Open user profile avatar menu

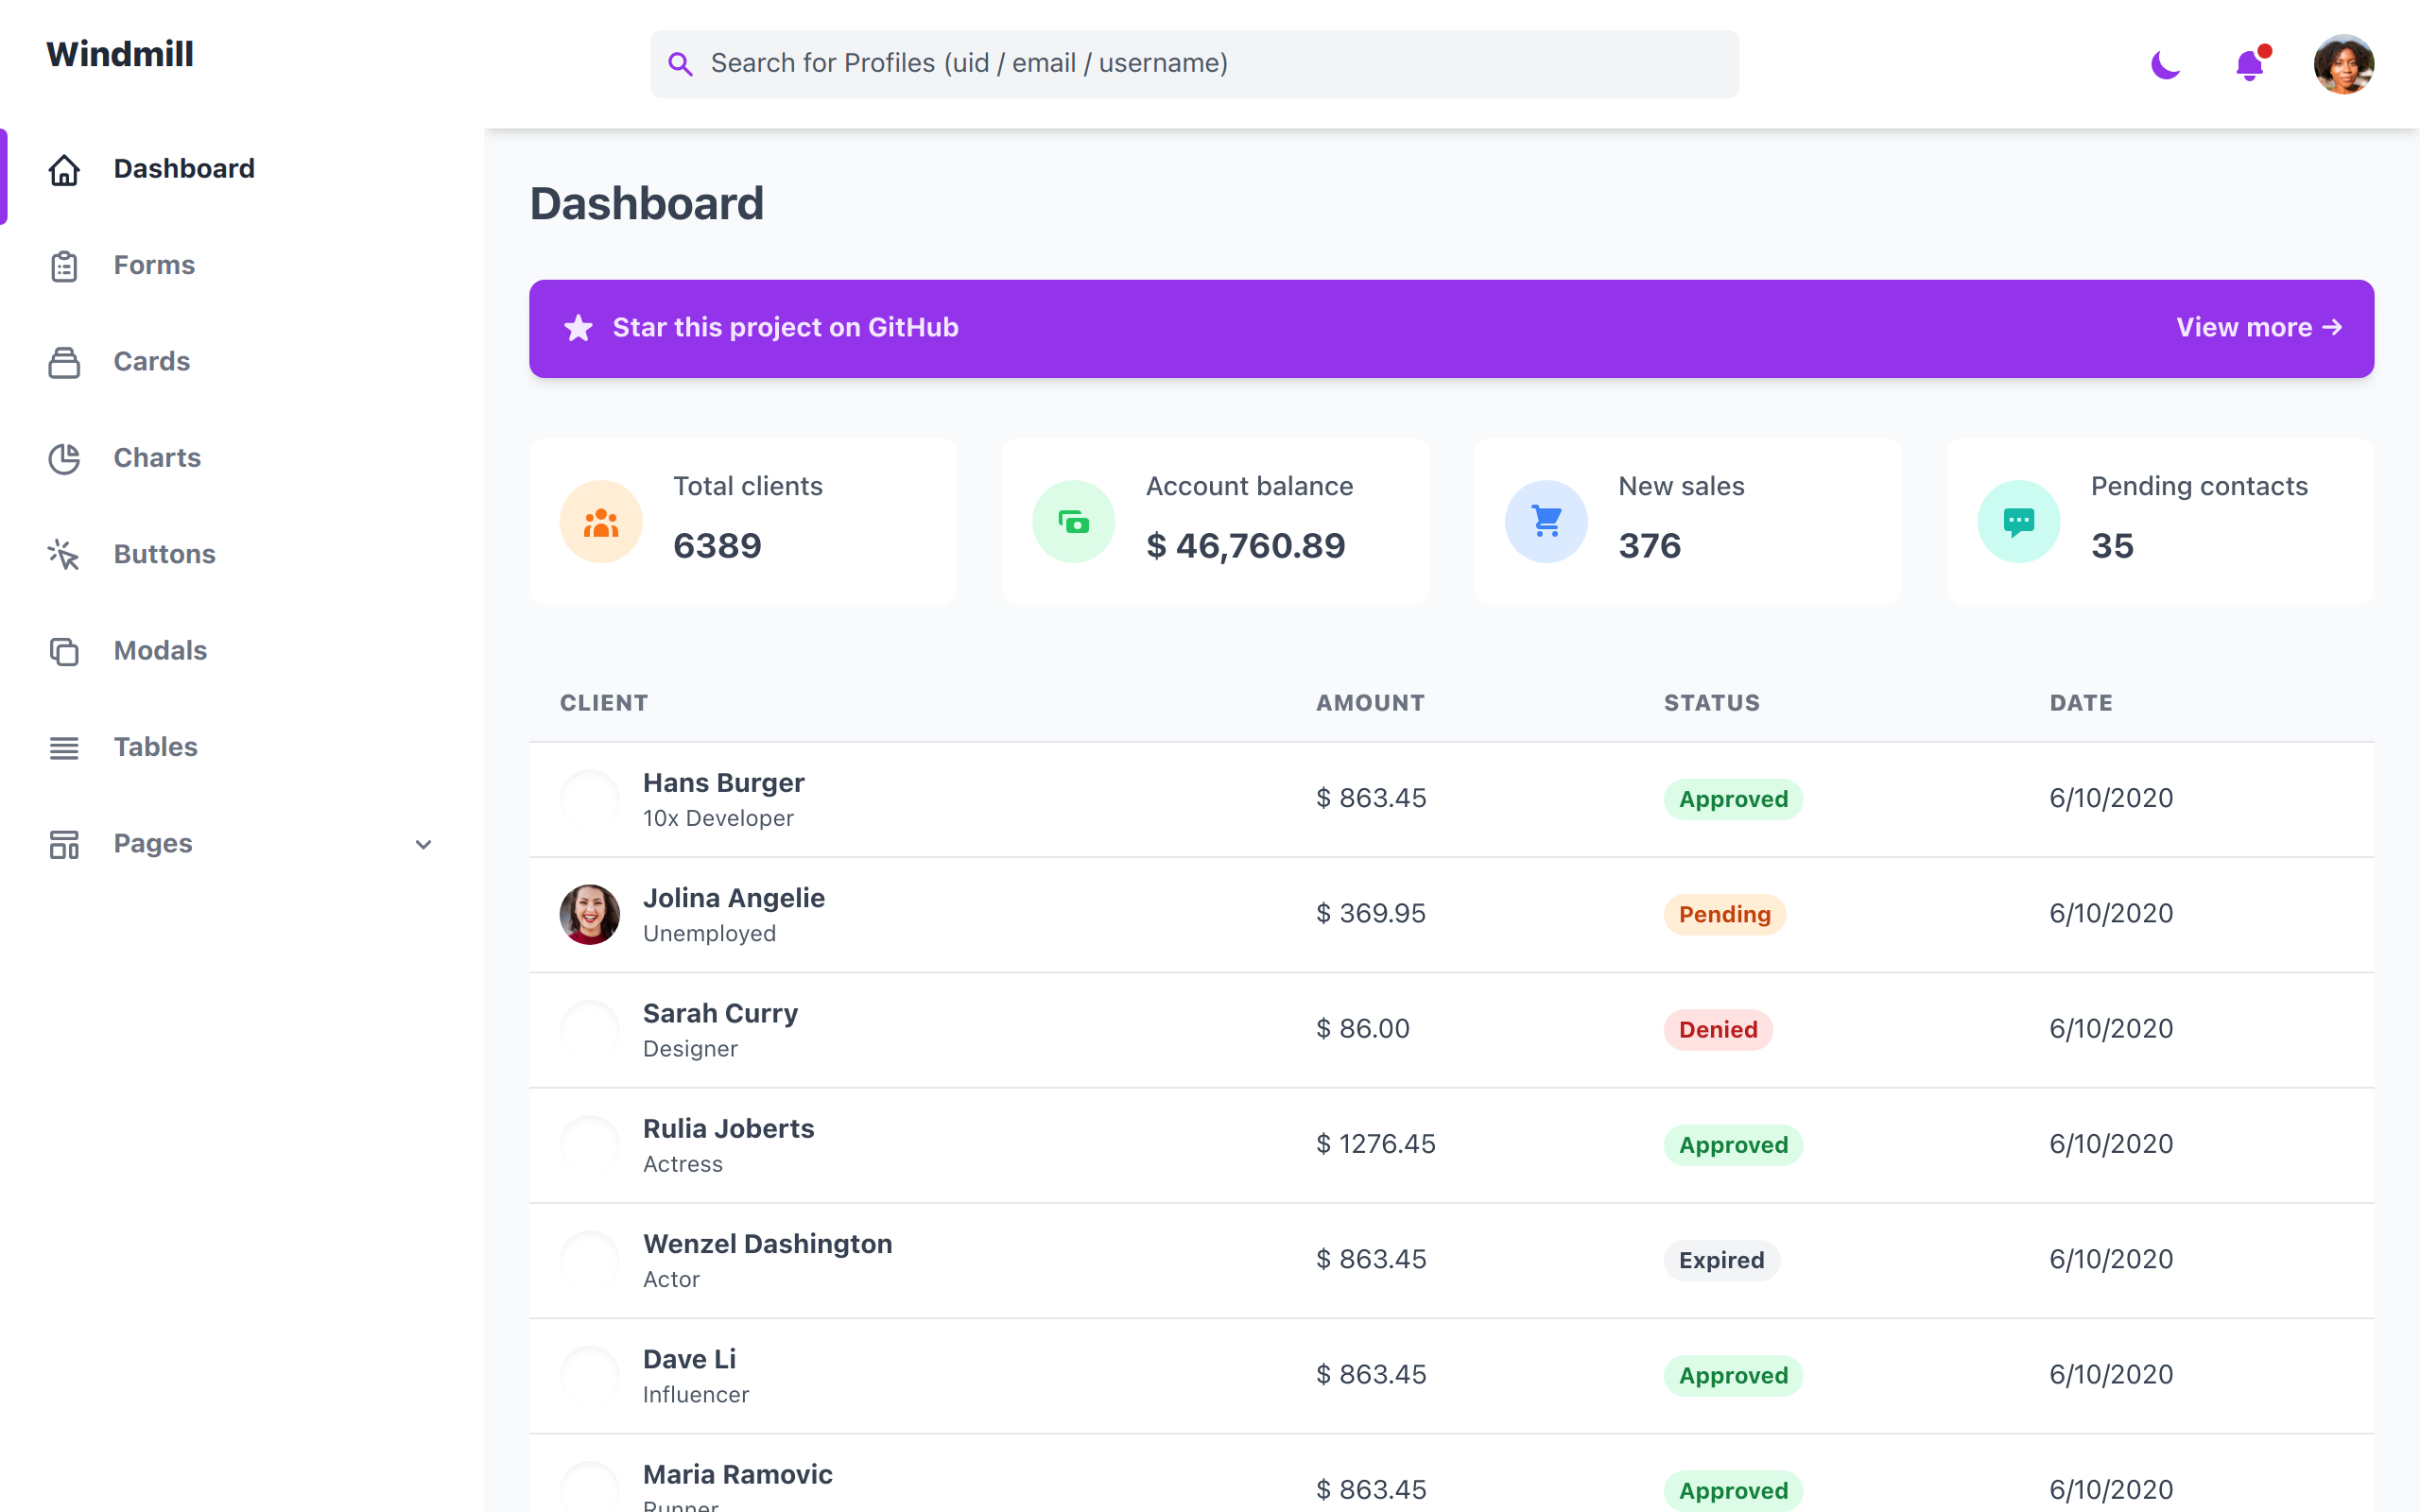click(x=2343, y=65)
